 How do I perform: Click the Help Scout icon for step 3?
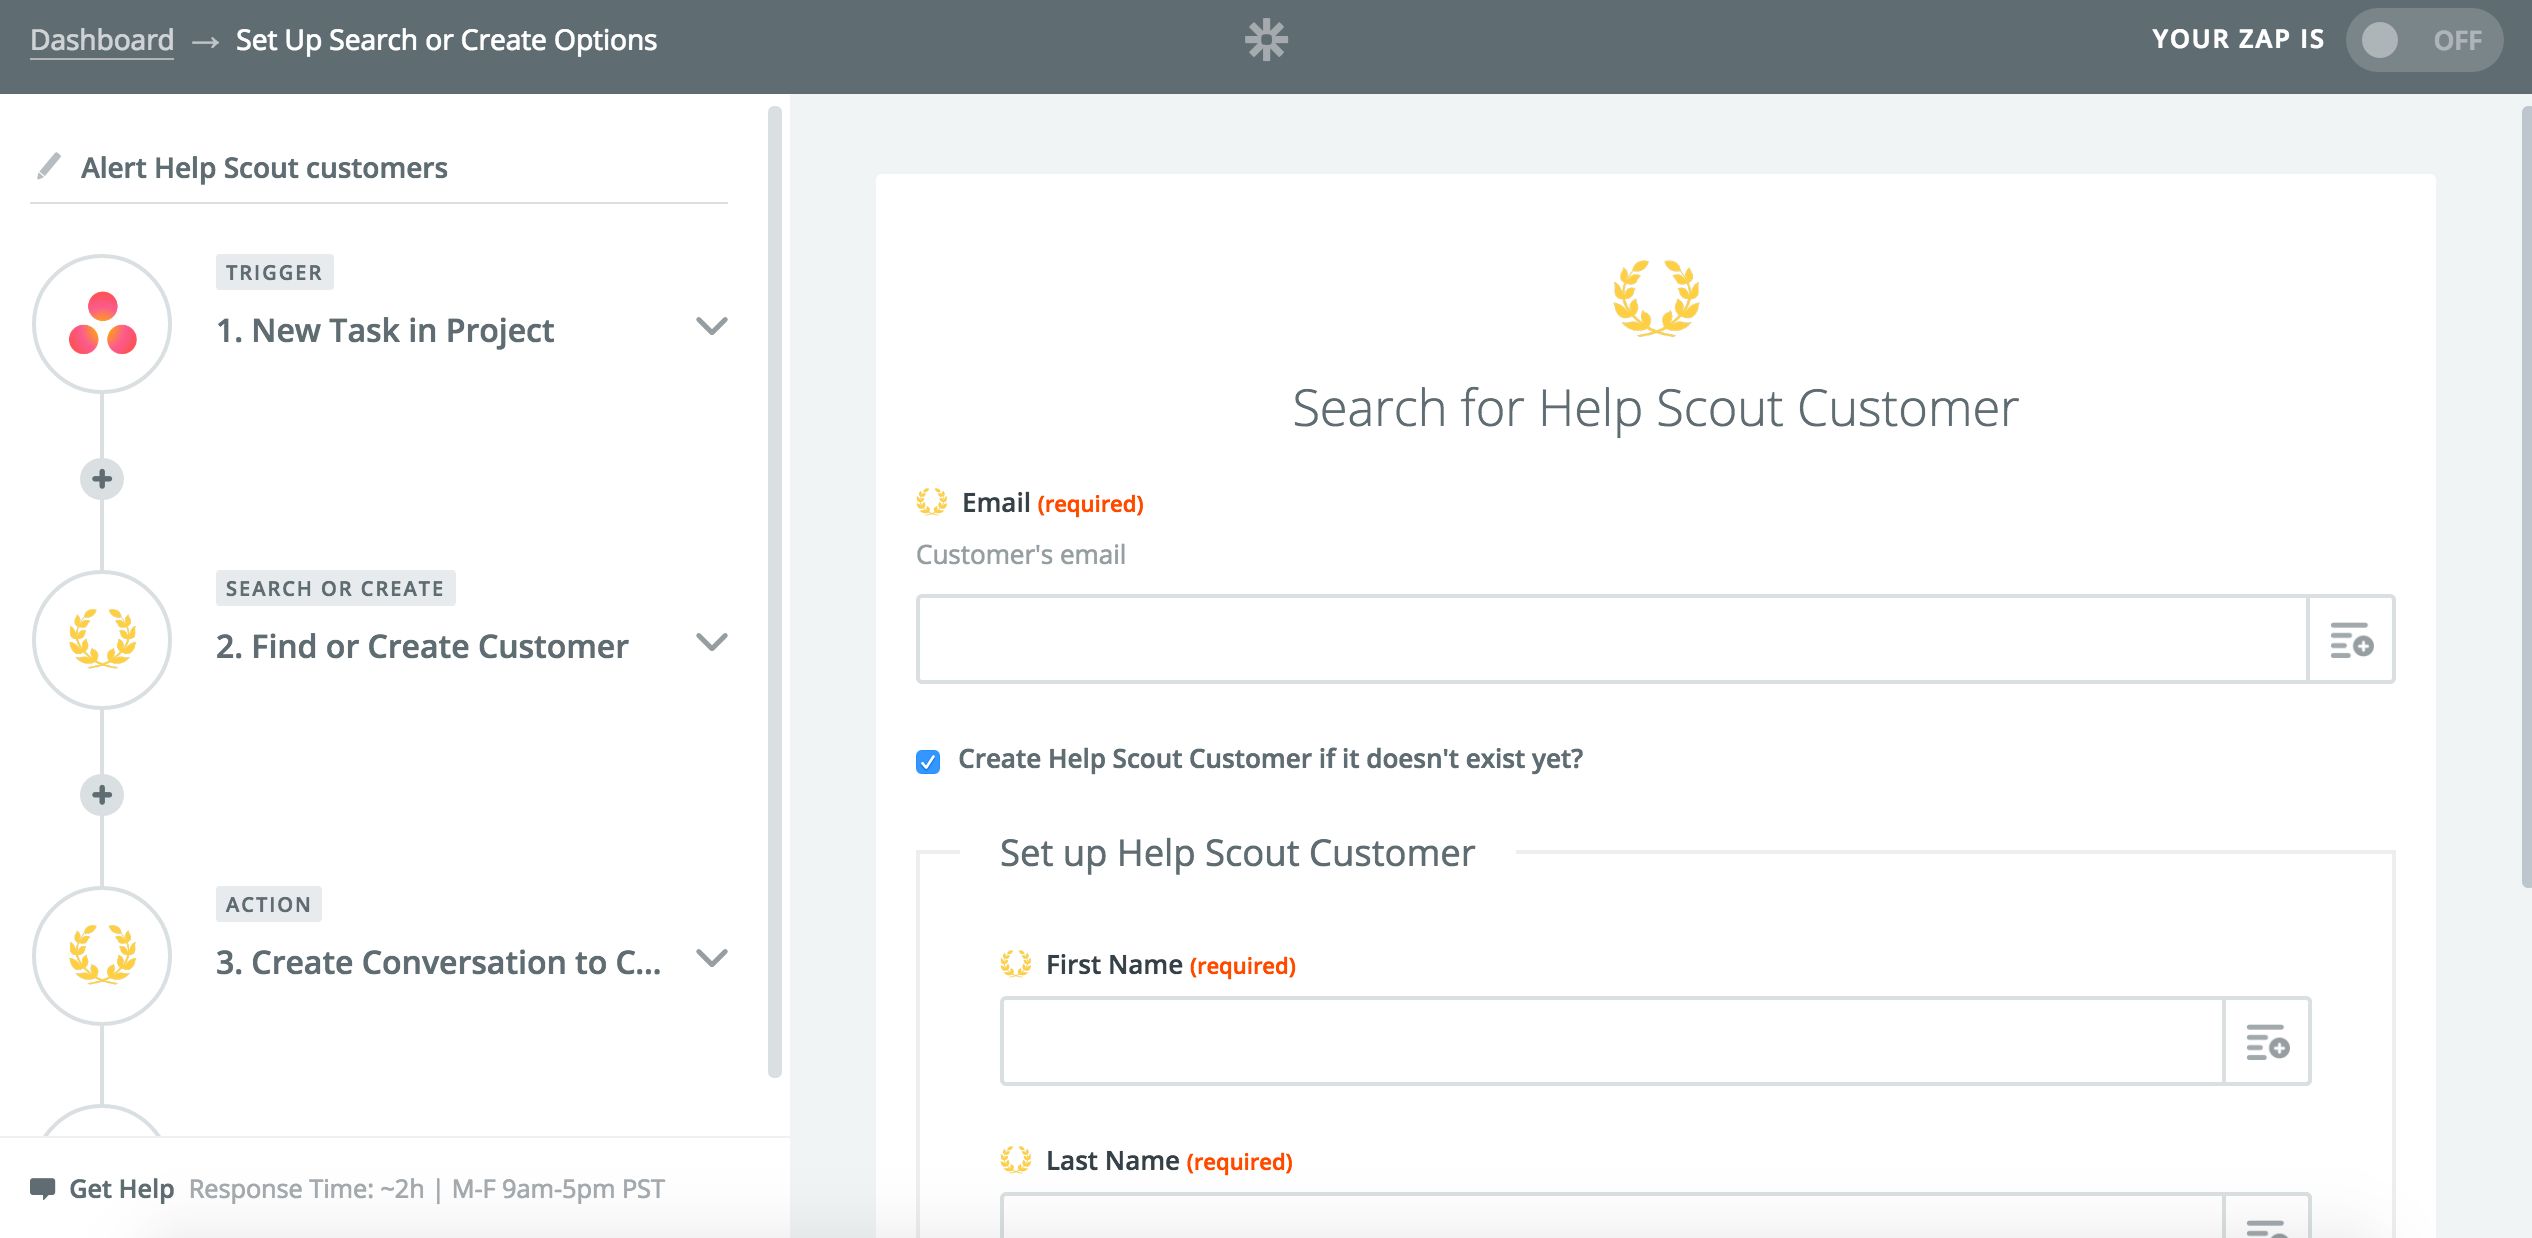coord(102,955)
